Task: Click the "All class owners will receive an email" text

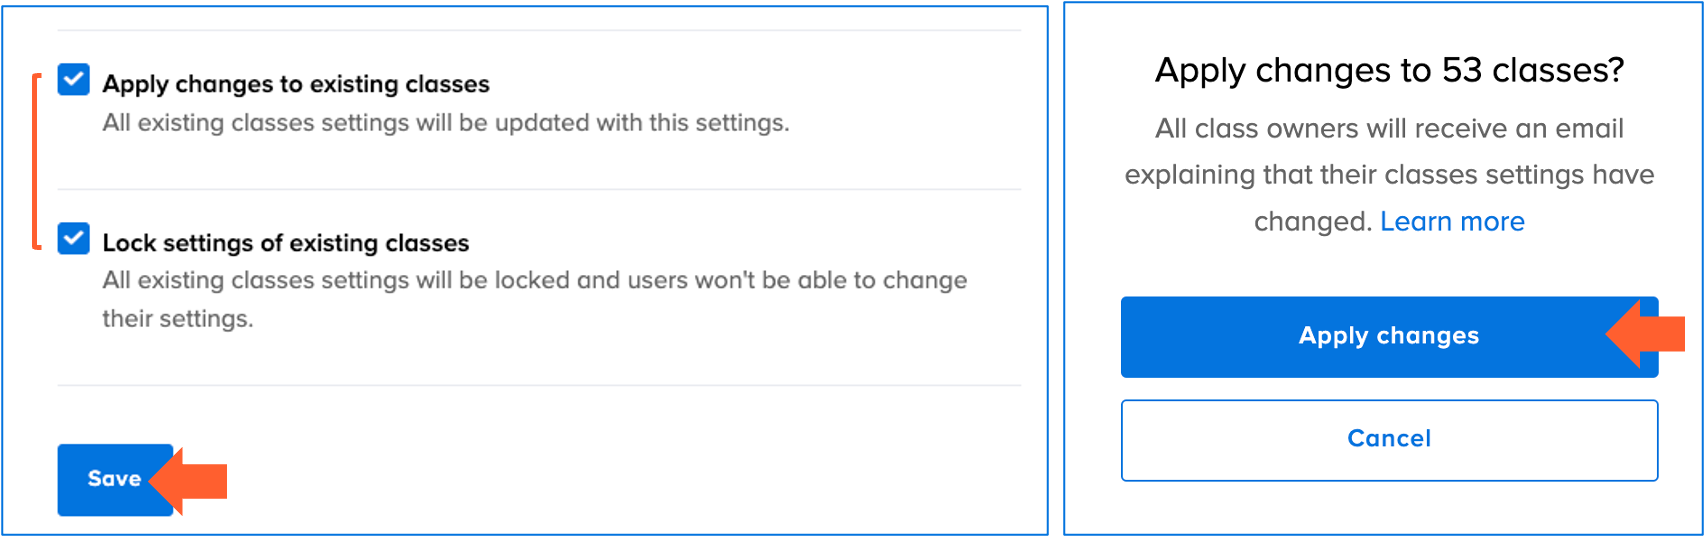Action: pyautogui.click(x=1389, y=128)
